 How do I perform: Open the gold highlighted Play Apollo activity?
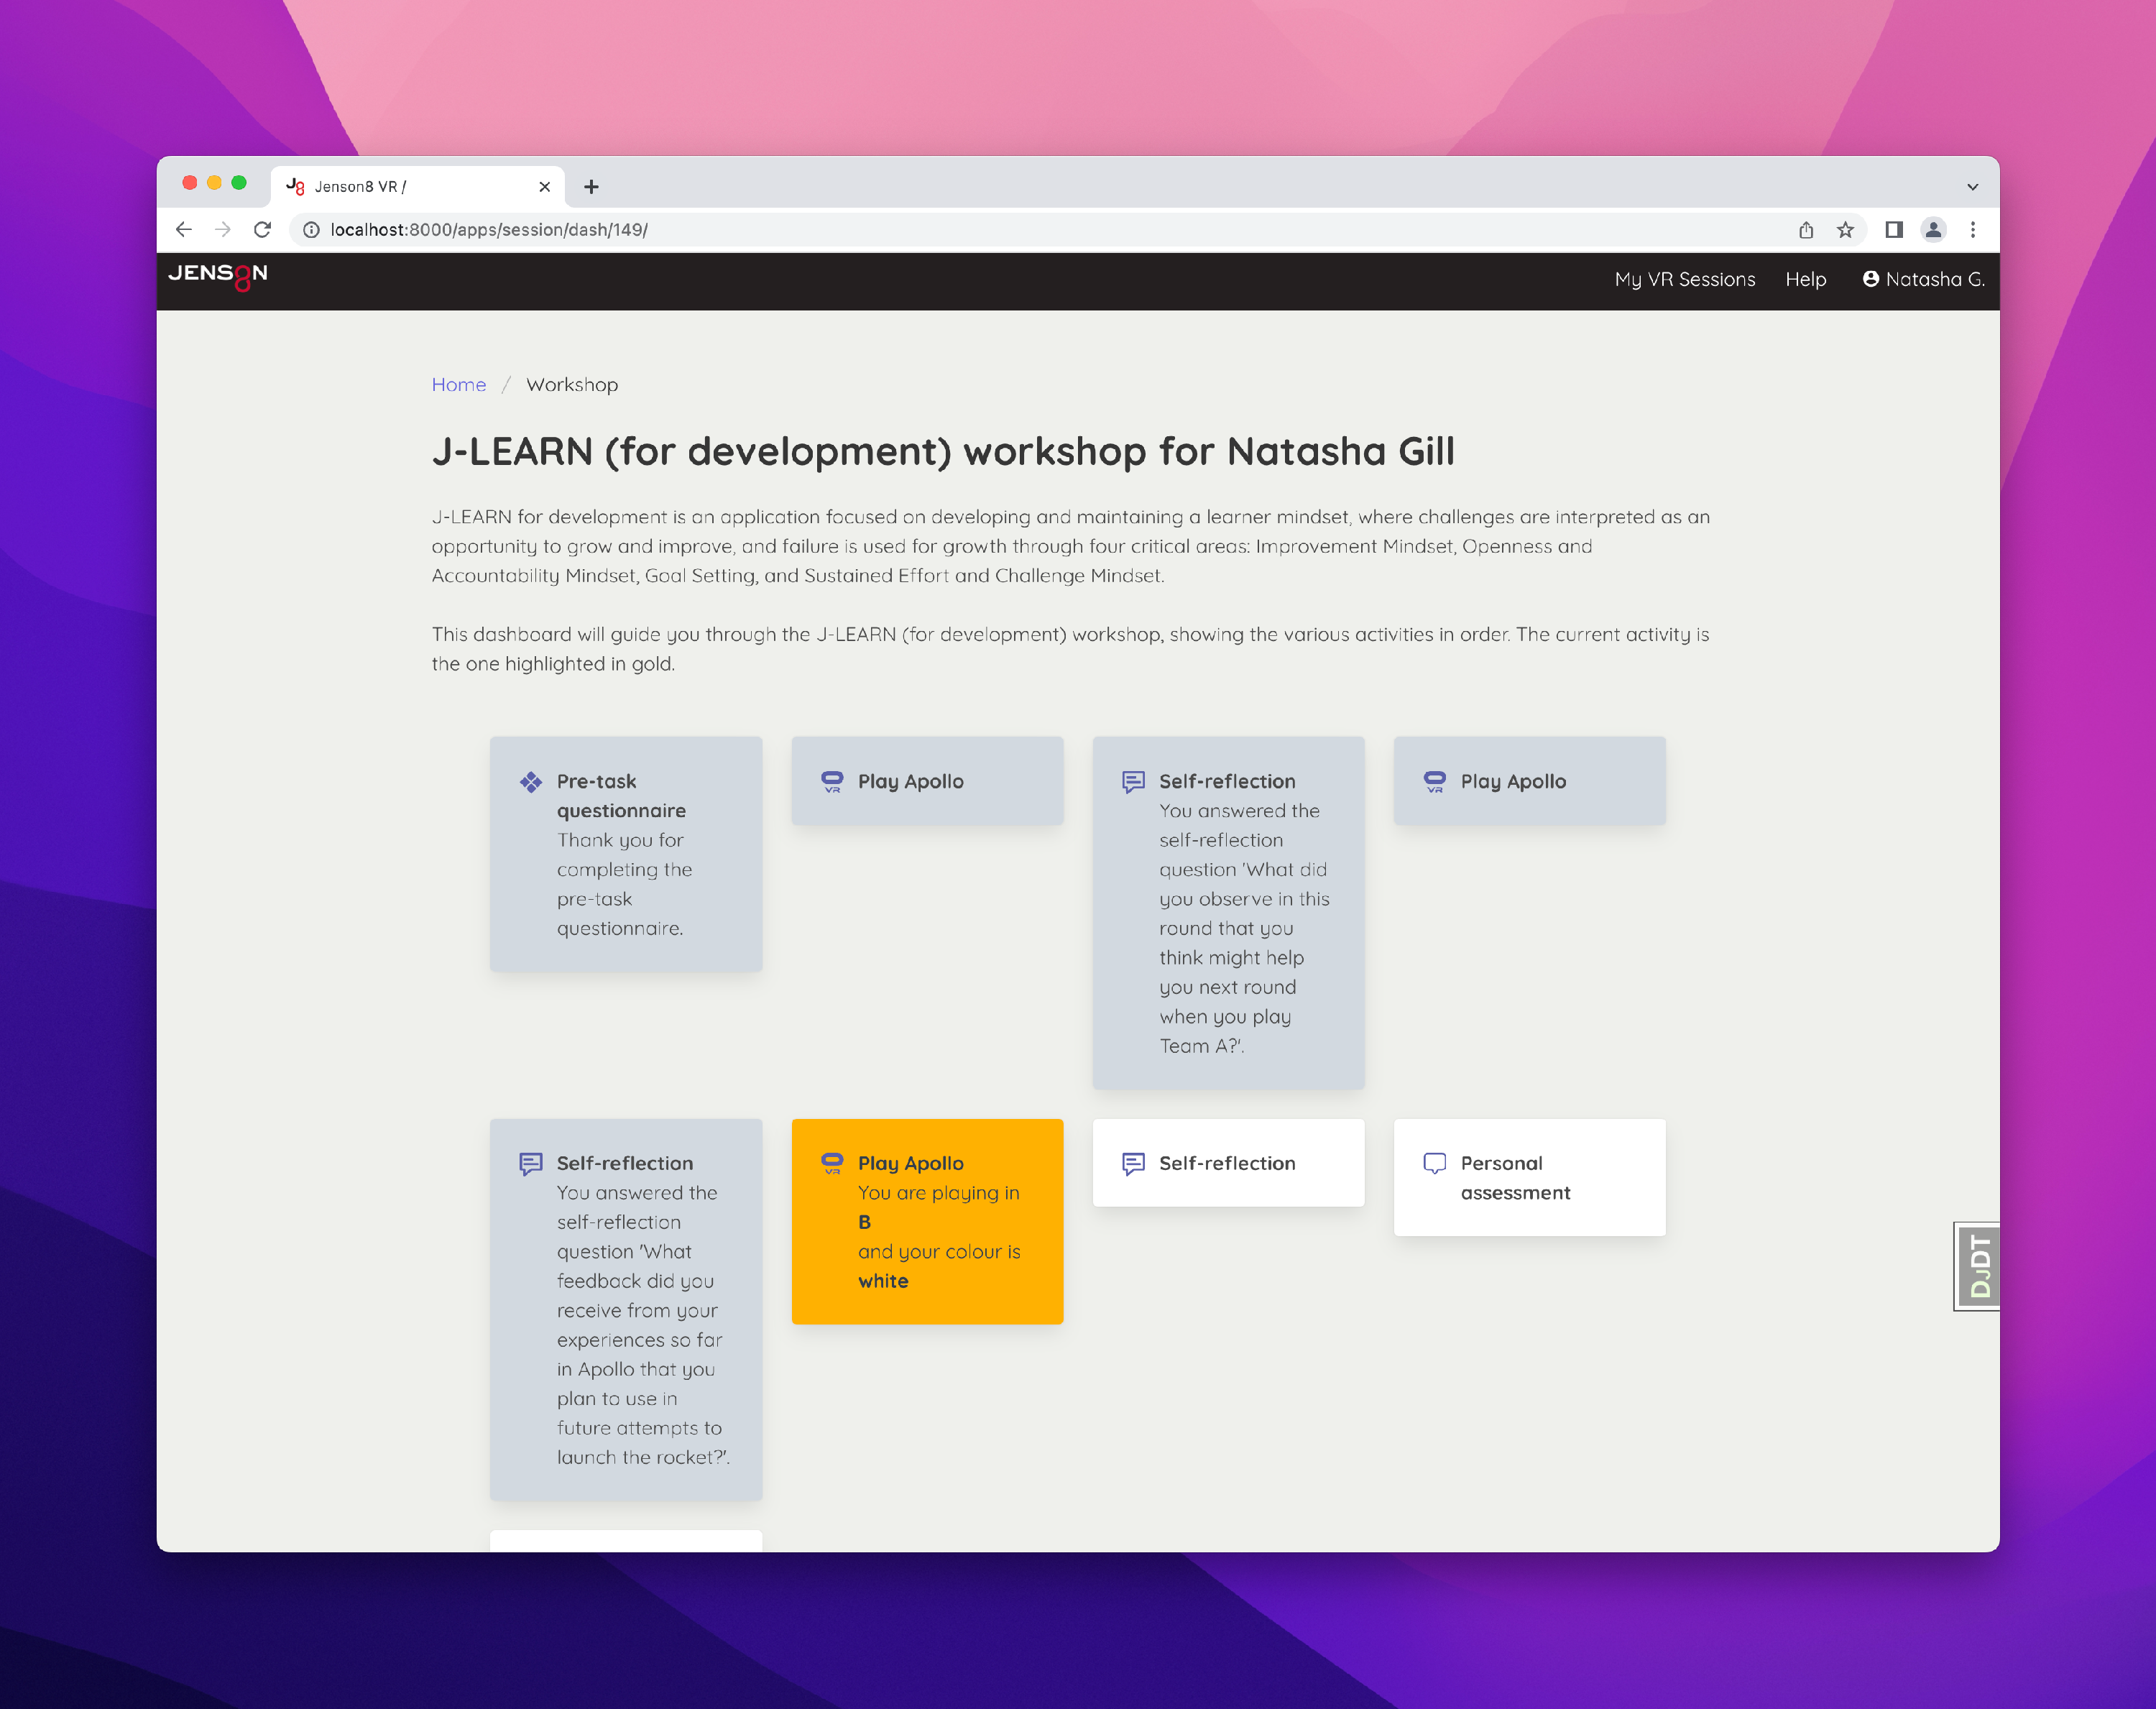[x=927, y=1221]
